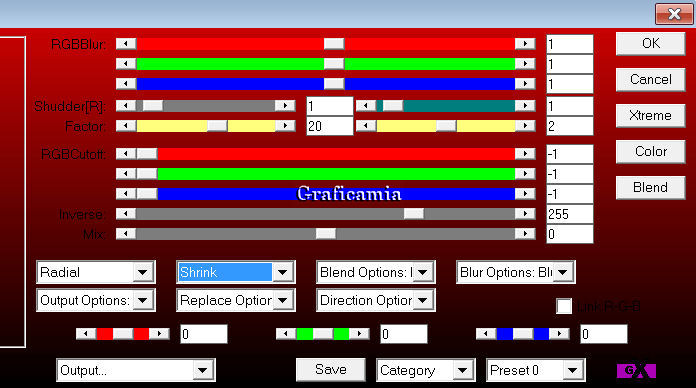This screenshot has height=388, width=696.
Task: Expand the Category dropdown
Action: coord(426,370)
